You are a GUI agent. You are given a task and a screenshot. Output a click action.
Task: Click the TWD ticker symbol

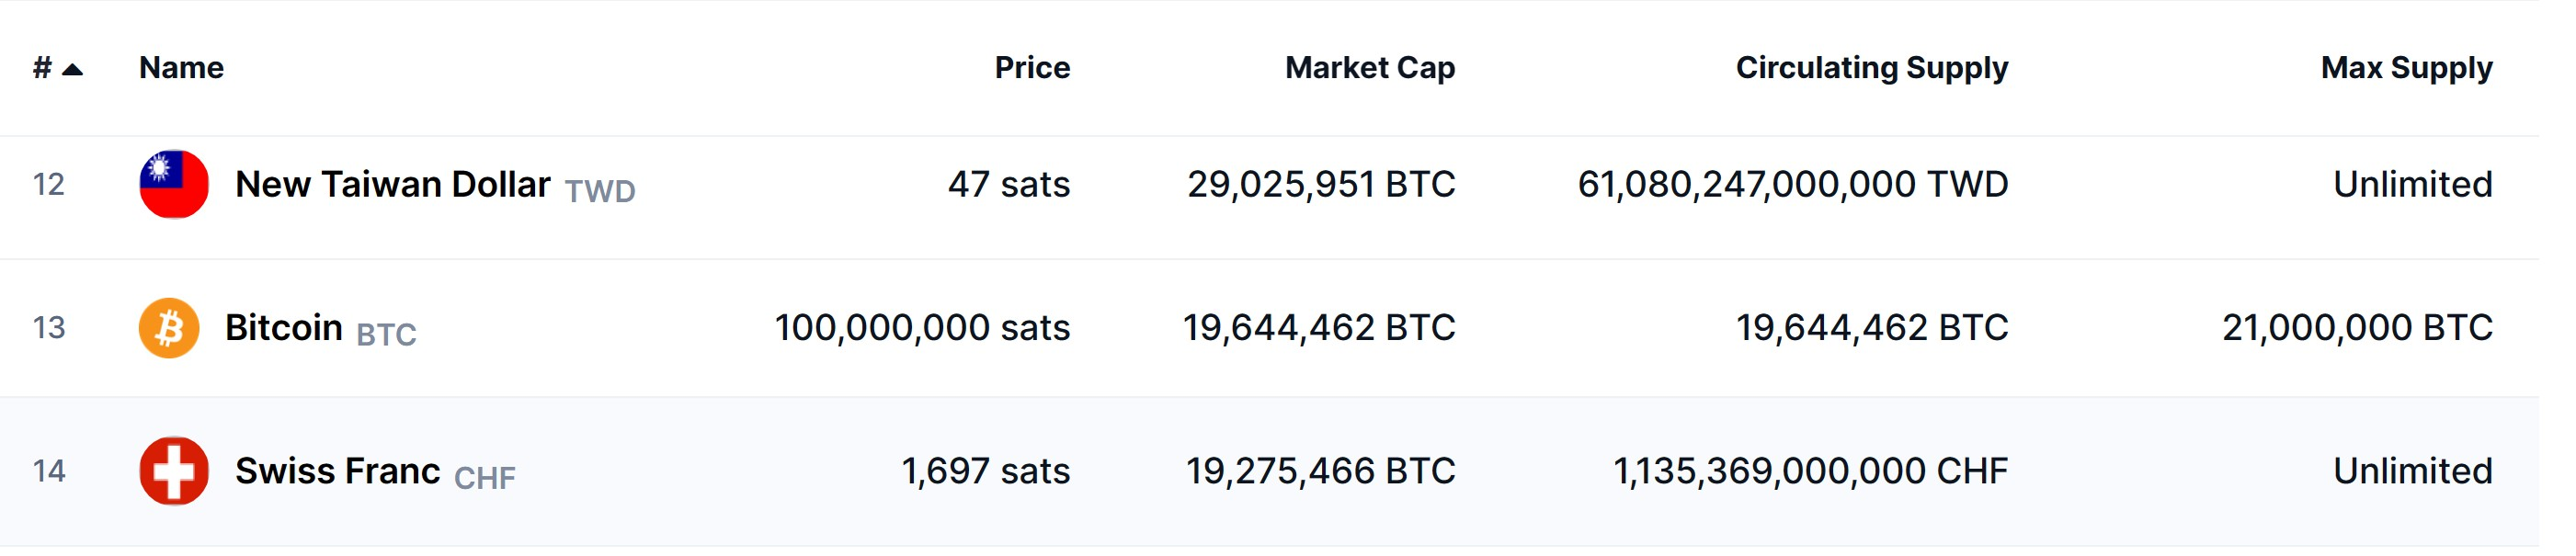(600, 191)
